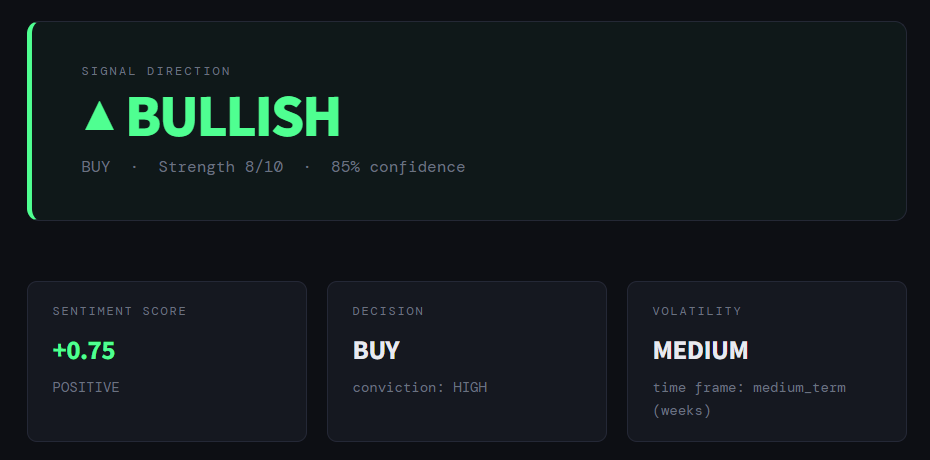
Task: Click the conviction: HIGH text
Action: pyautogui.click(x=420, y=387)
